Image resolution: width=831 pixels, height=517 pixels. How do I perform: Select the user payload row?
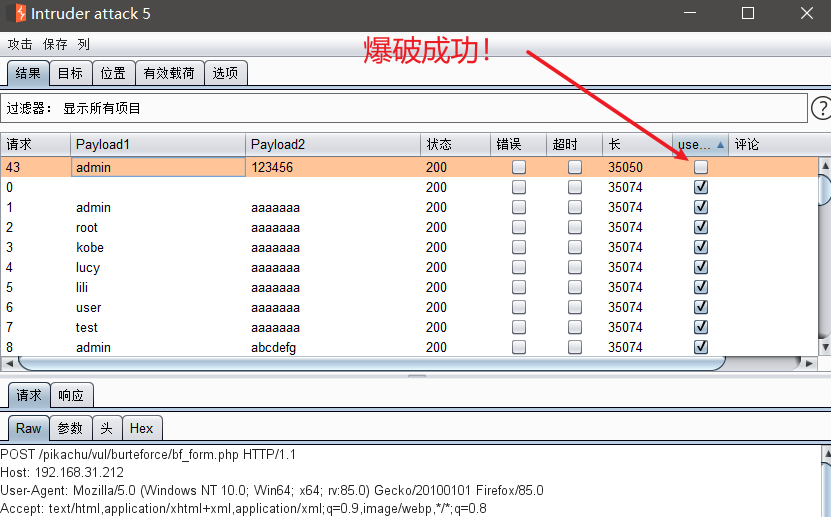click(408, 307)
